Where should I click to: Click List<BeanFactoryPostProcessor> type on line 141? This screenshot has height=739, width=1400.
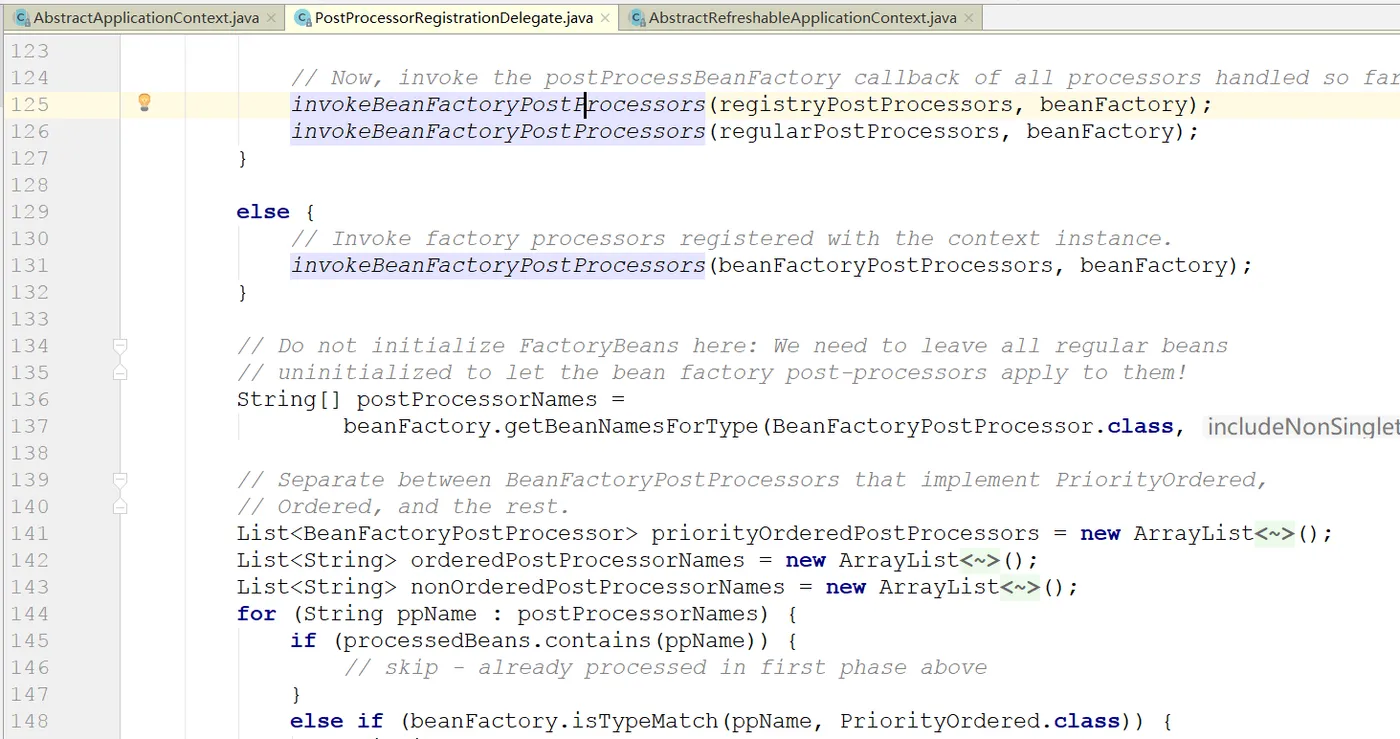click(437, 533)
